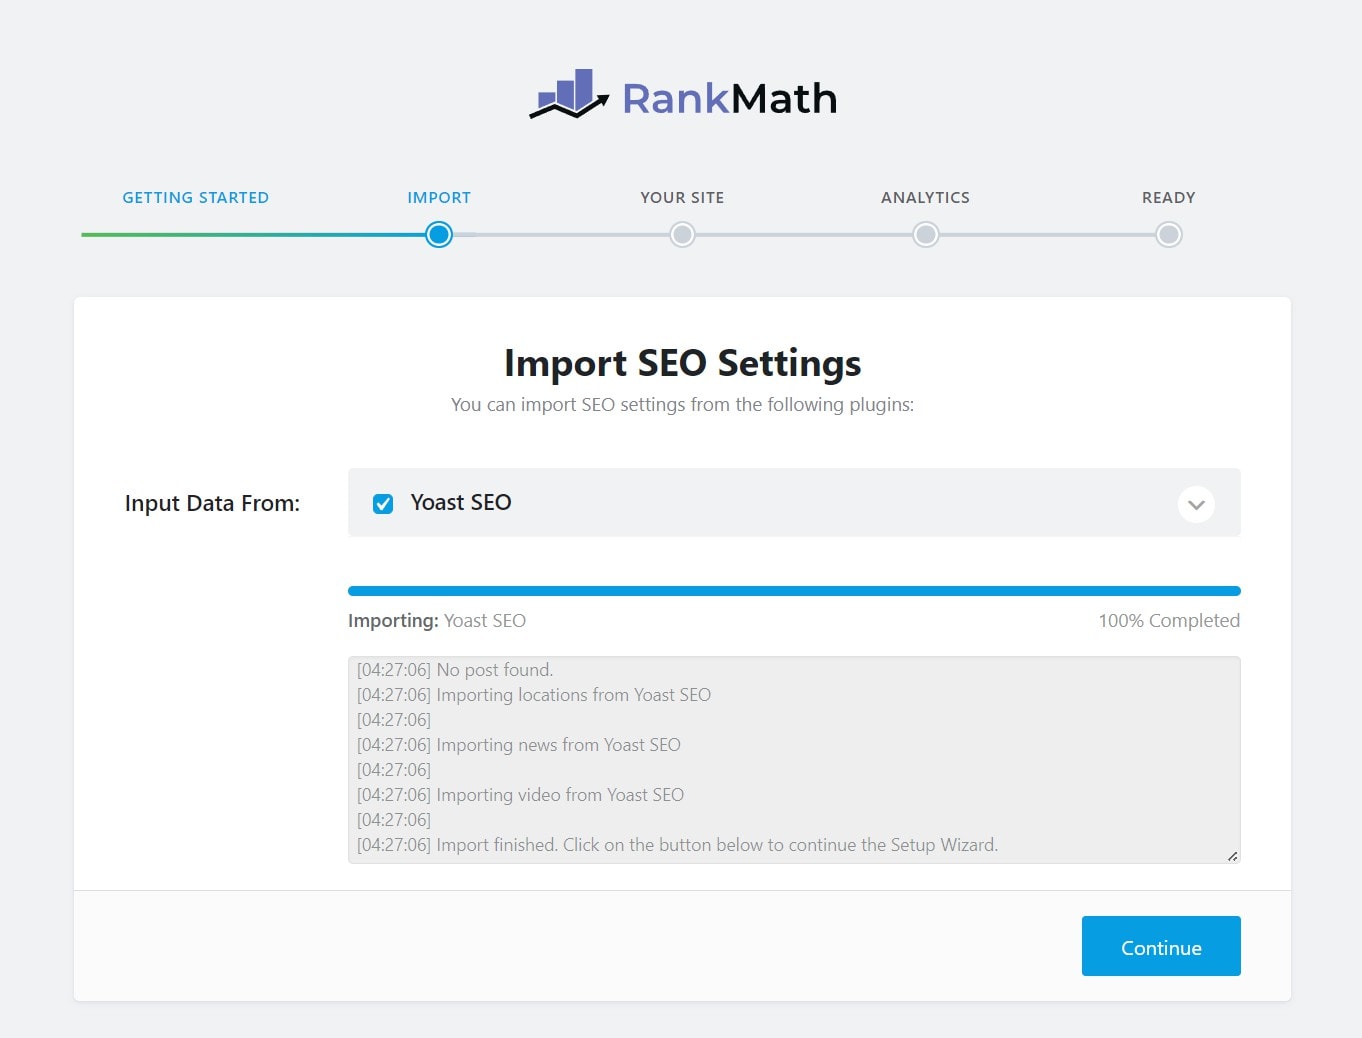
Task: Click the 'No post found.' log line
Action: (455, 670)
